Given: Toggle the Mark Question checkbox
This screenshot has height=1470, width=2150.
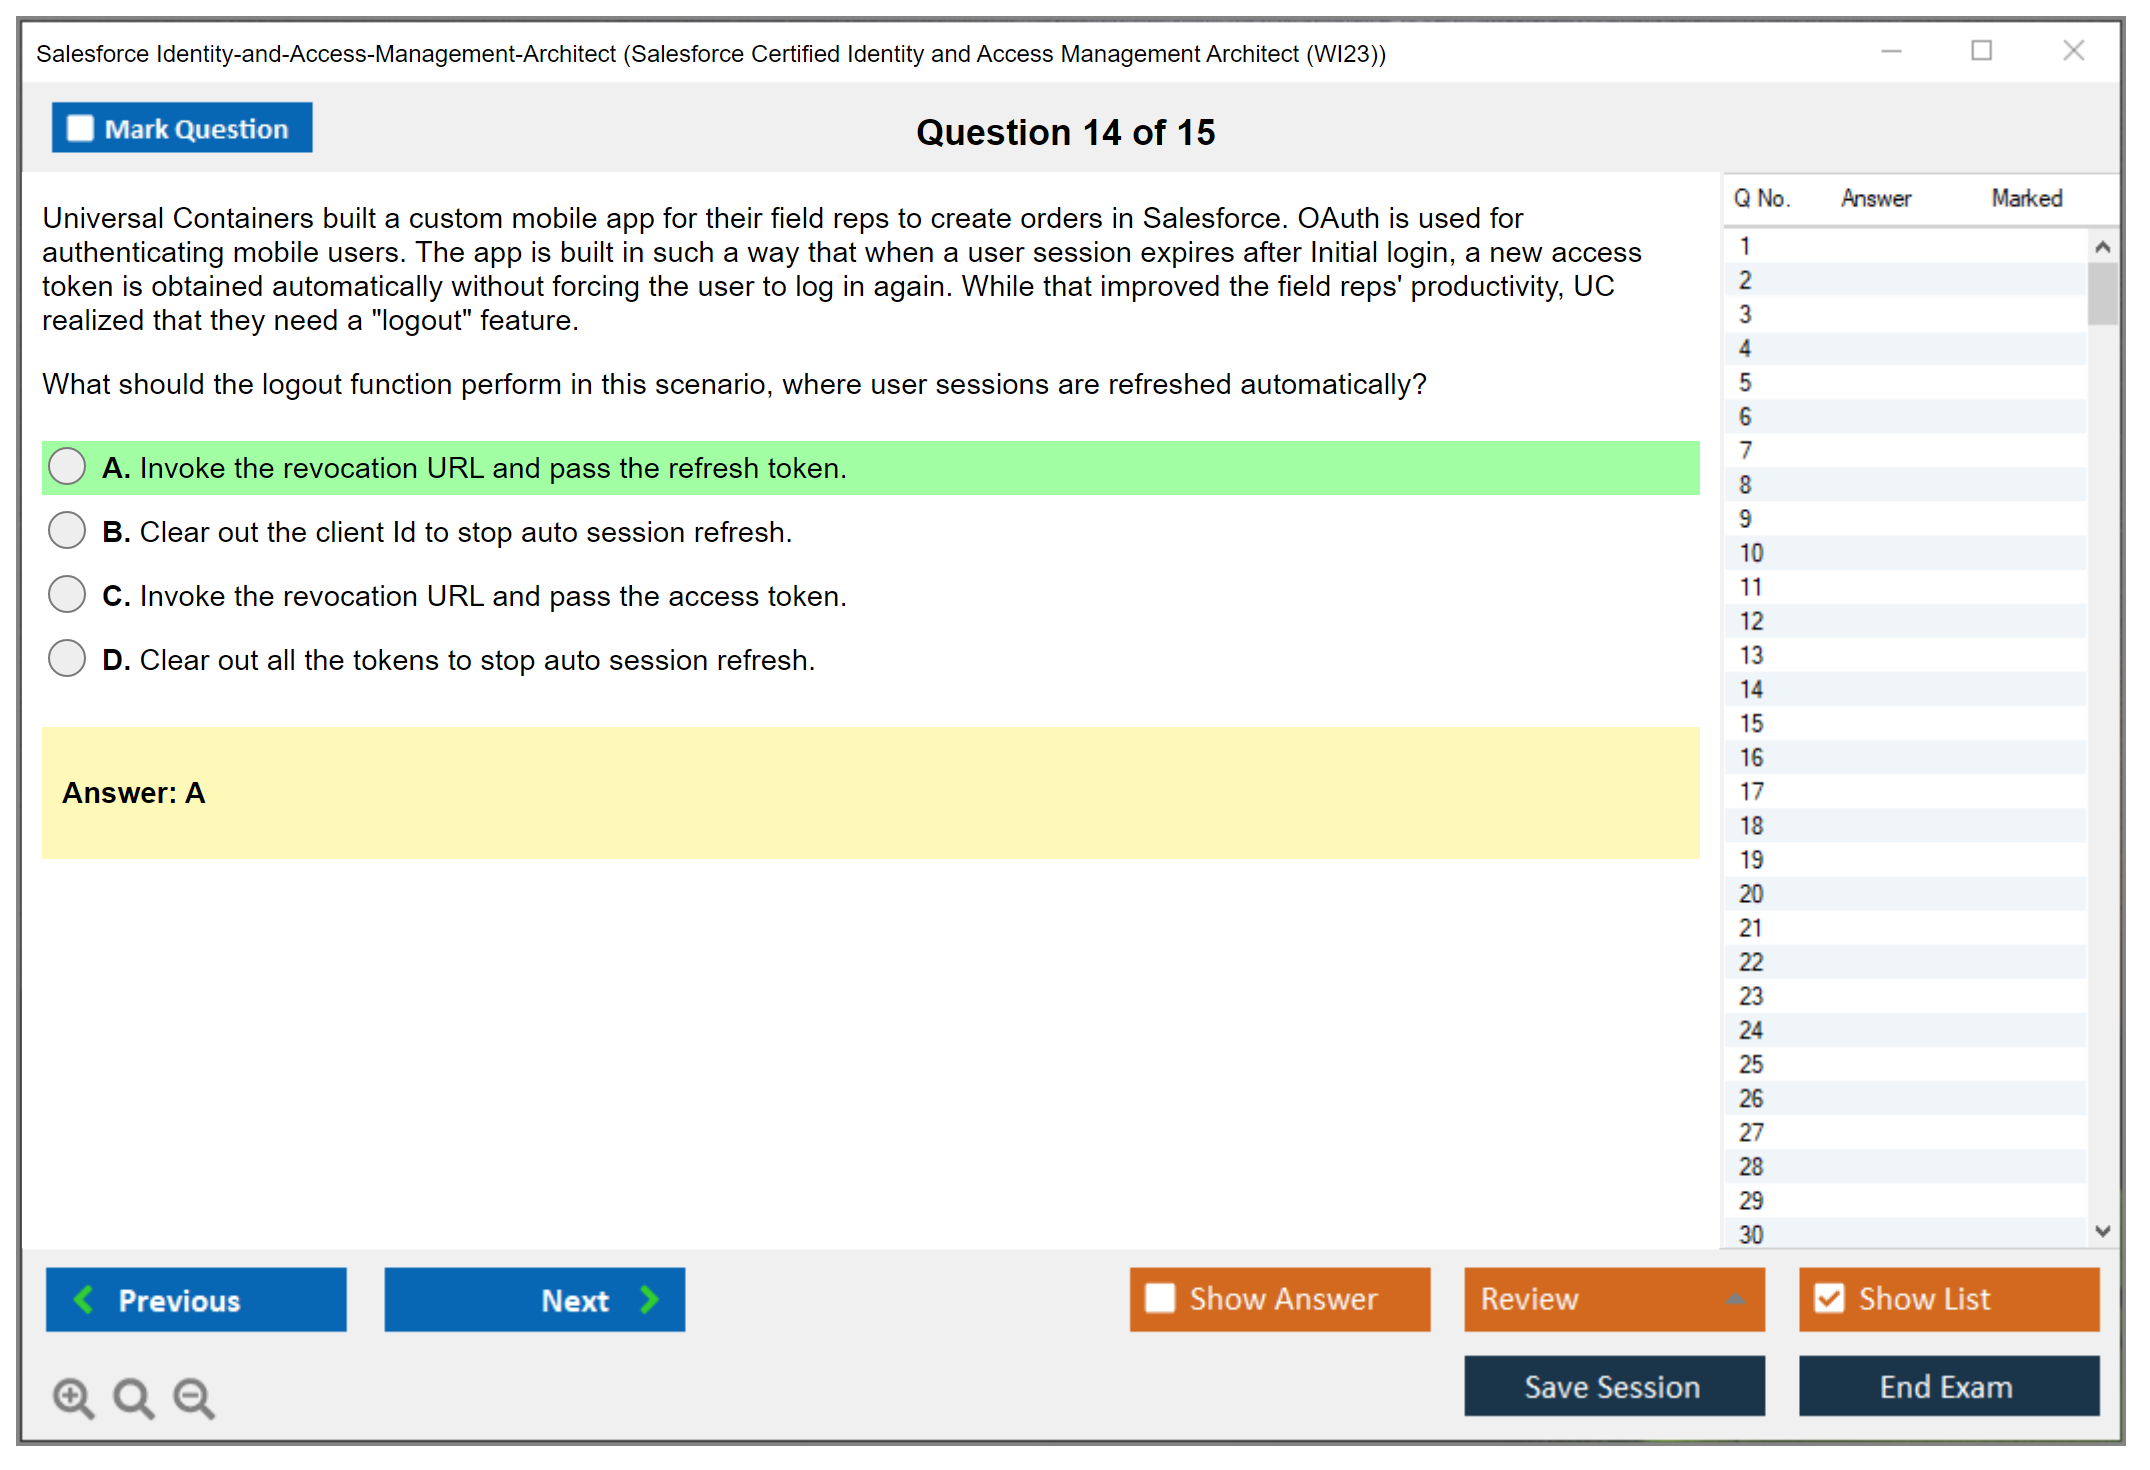Looking at the screenshot, I should pos(80,129).
